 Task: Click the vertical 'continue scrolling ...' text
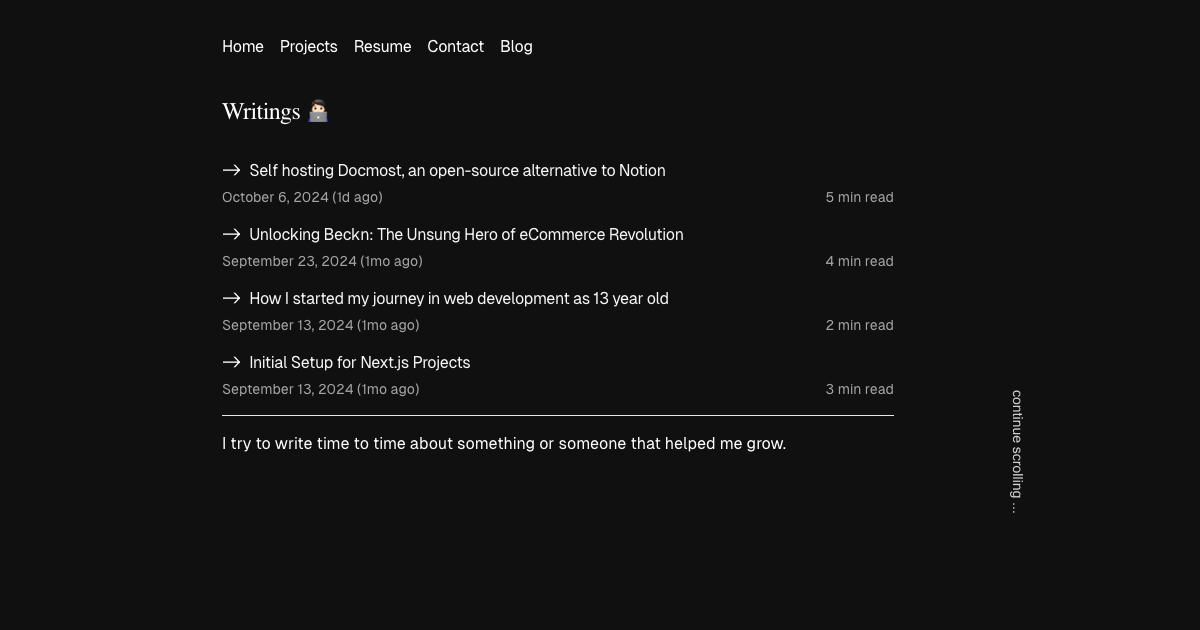(x=1016, y=452)
